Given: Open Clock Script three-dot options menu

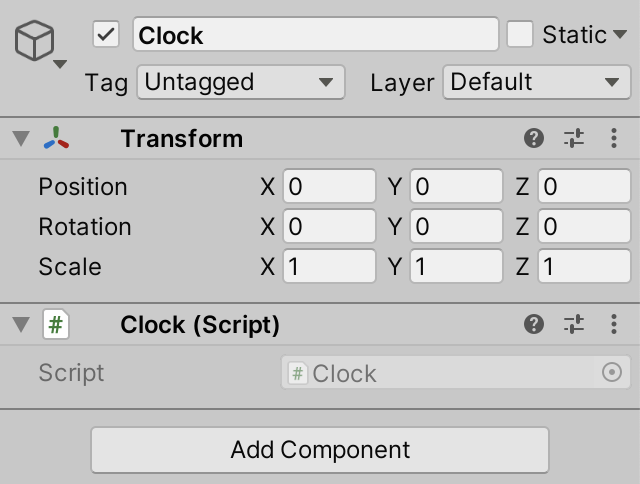Looking at the screenshot, I should (x=613, y=324).
